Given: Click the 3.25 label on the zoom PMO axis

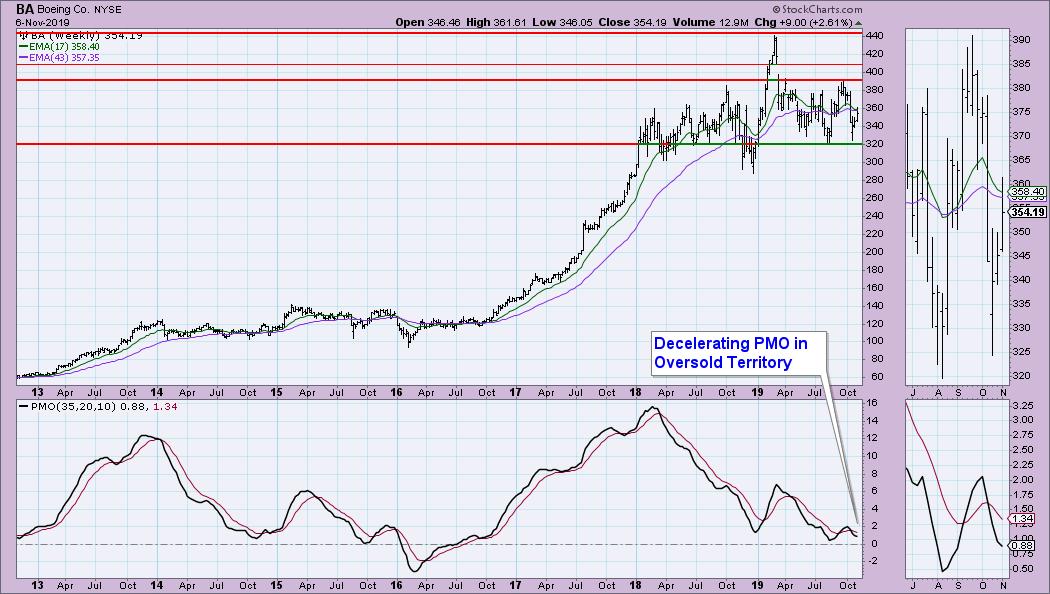Looking at the screenshot, I should pyautogui.click(x=1023, y=406).
